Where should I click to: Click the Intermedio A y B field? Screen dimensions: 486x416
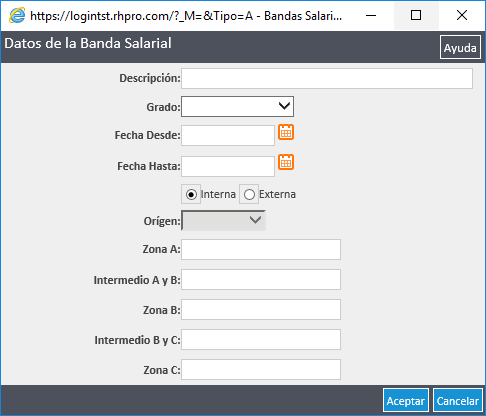(x=261, y=280)
